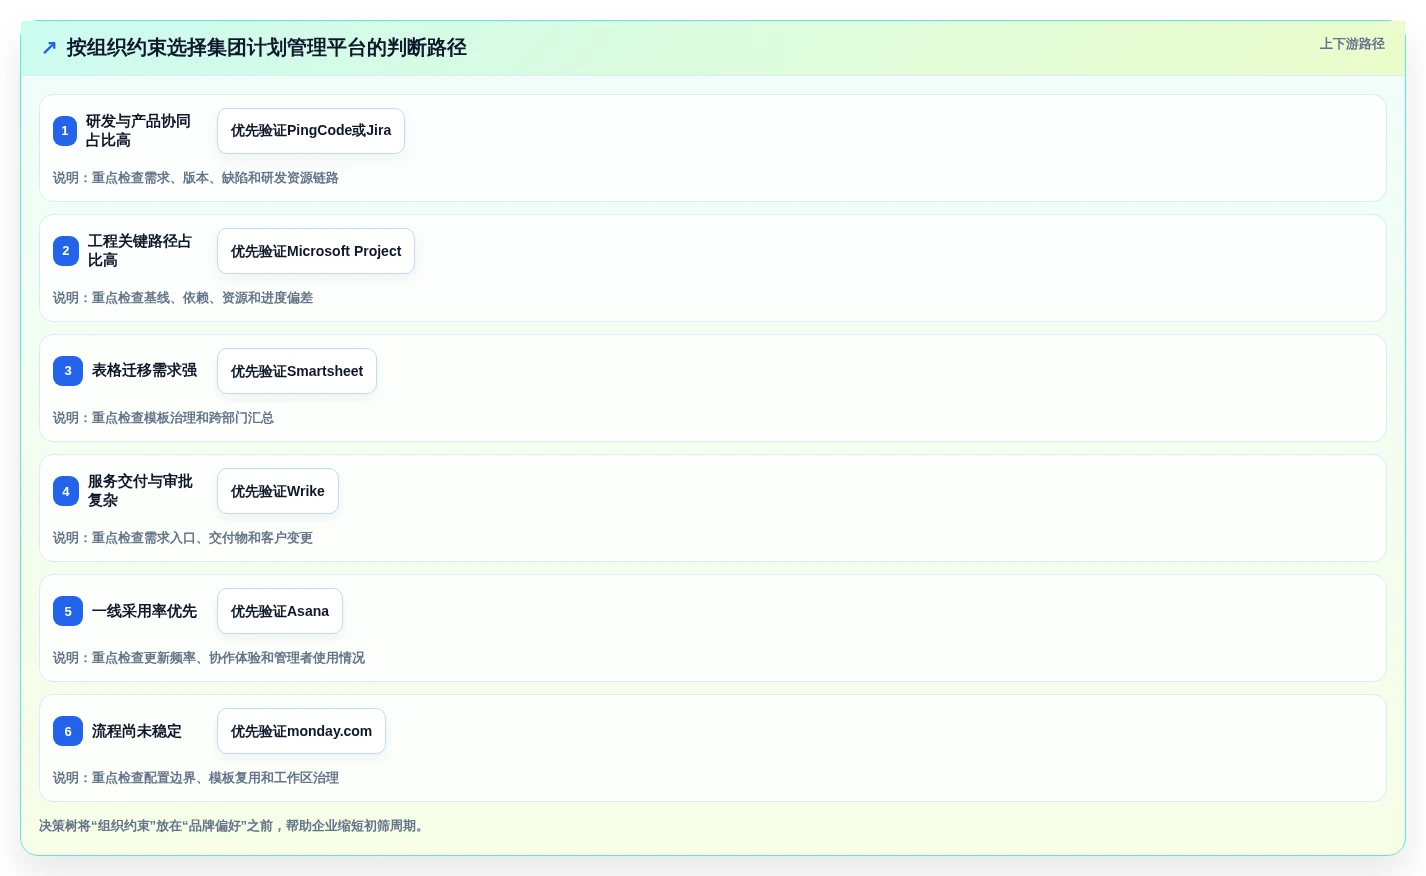Viewport: 1426px width, 876px height.
Task: Select step number 6 badge
Action: (68, 731)
